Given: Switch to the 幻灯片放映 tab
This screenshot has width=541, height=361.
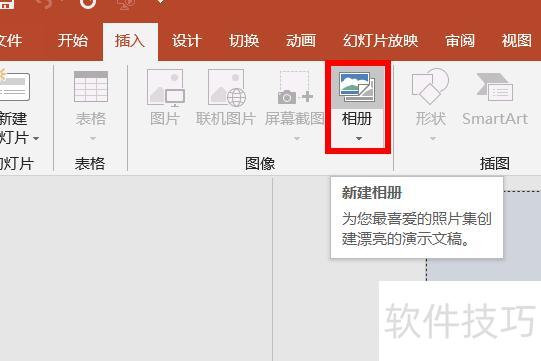Looking at the screenshot, I should click(x=381, y=41).
